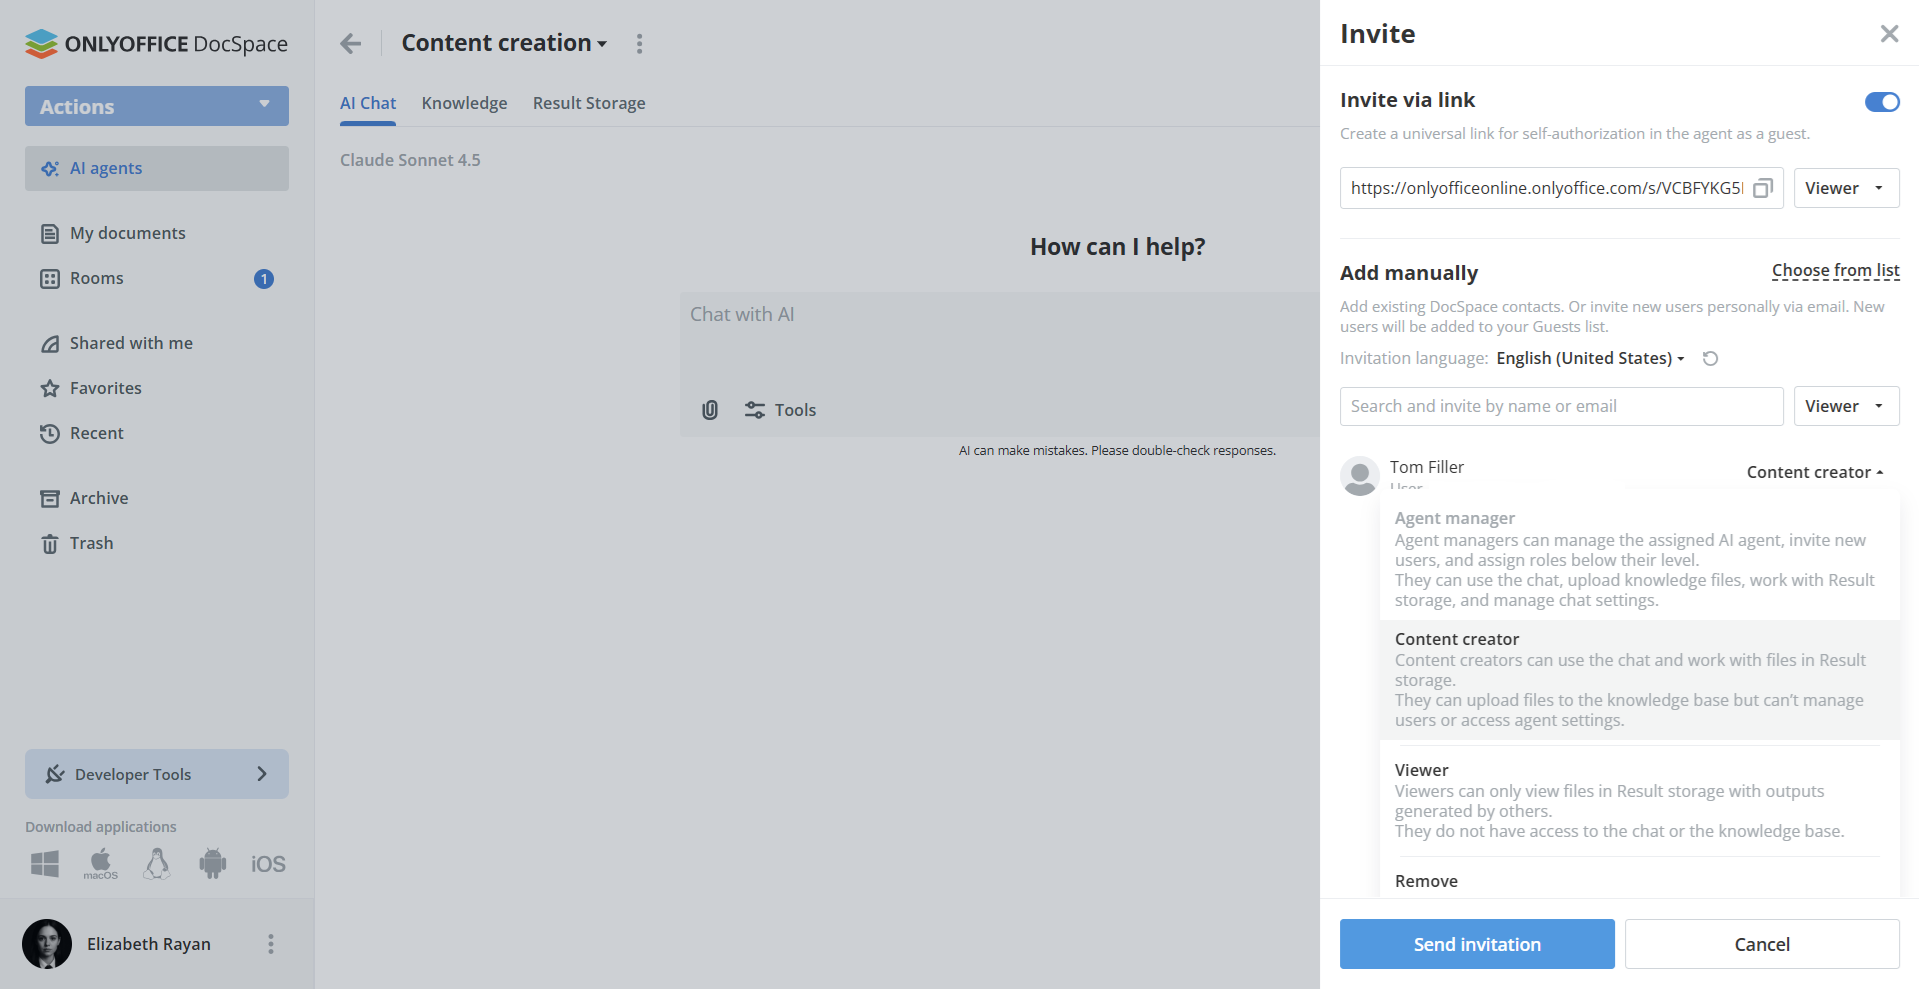Screen dimensions: 1919x989
Task: Expand the Content creation title dropdown
Action: (602, 43)
